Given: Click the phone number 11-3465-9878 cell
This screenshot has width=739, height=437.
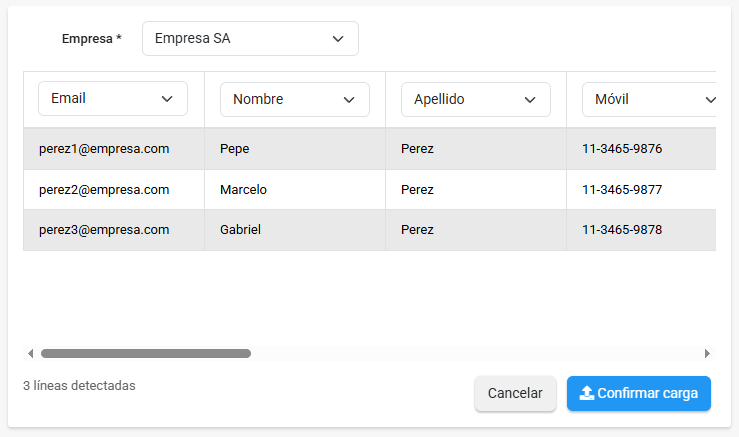Looking at the screenshot, I should 622,229.
